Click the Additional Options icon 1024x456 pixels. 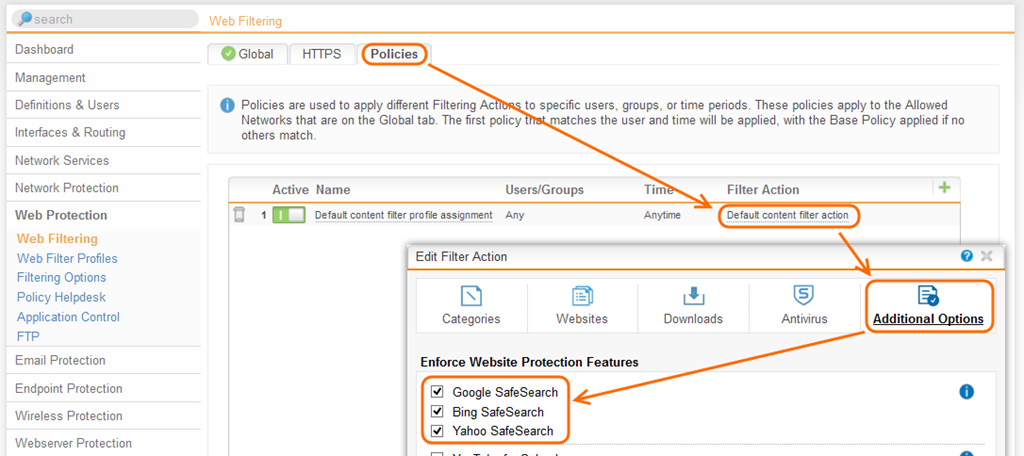pos(928,296)
